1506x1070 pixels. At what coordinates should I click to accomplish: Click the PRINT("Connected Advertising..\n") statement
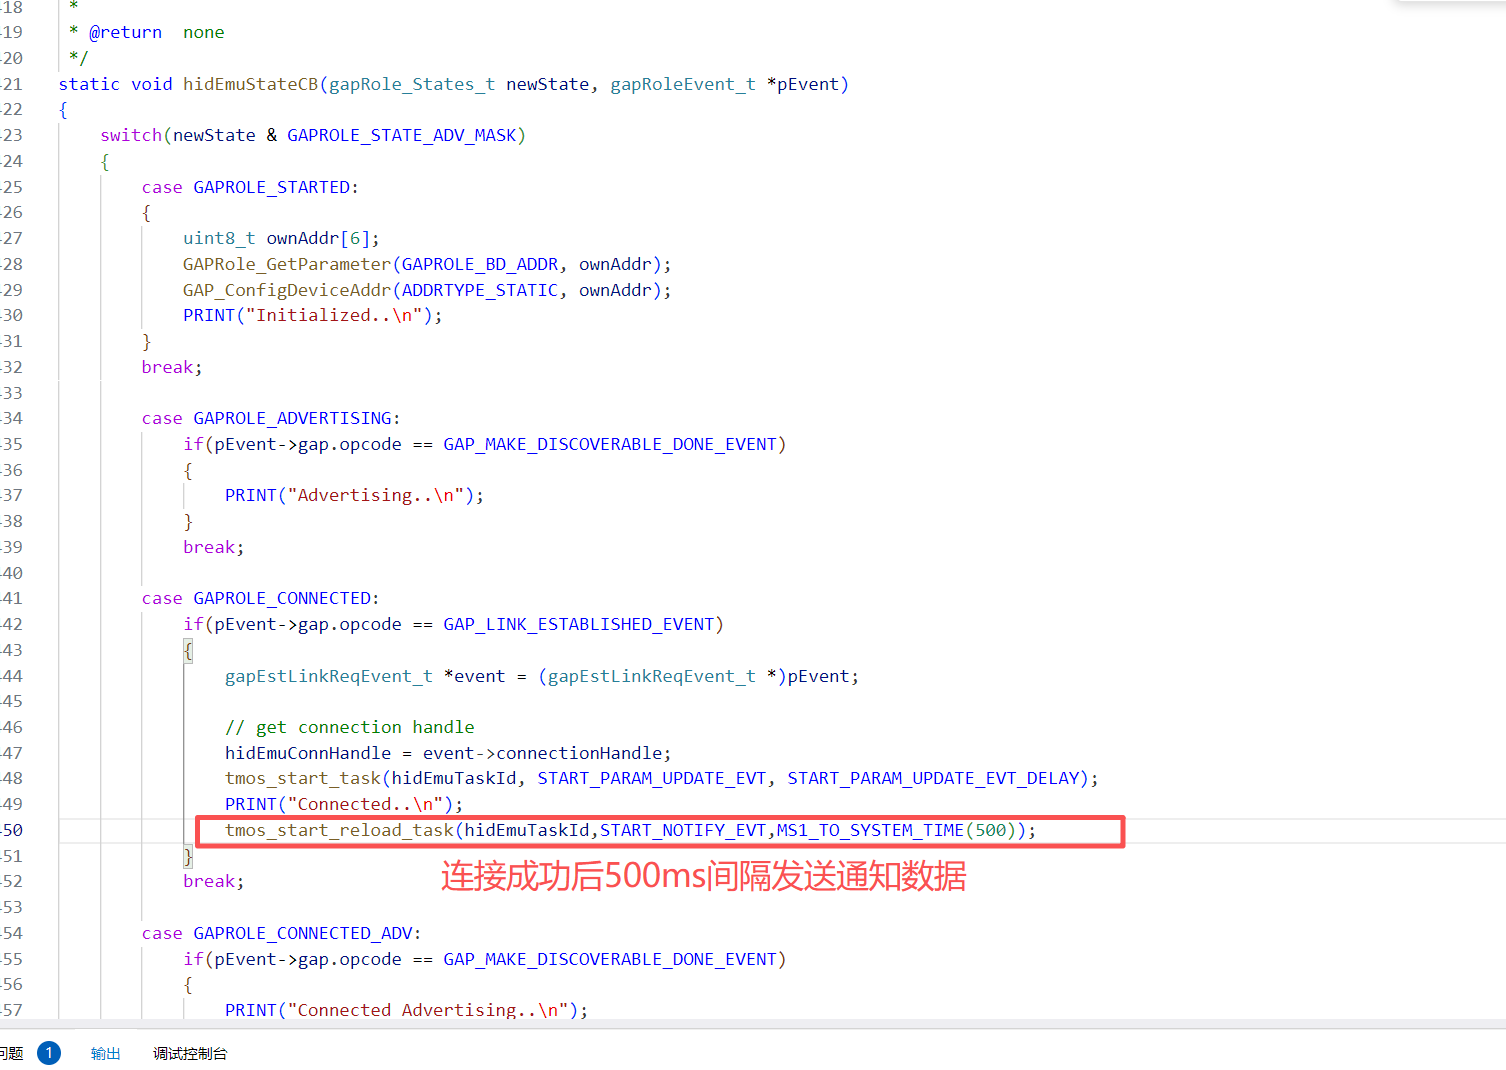[x=406, y=1010]
